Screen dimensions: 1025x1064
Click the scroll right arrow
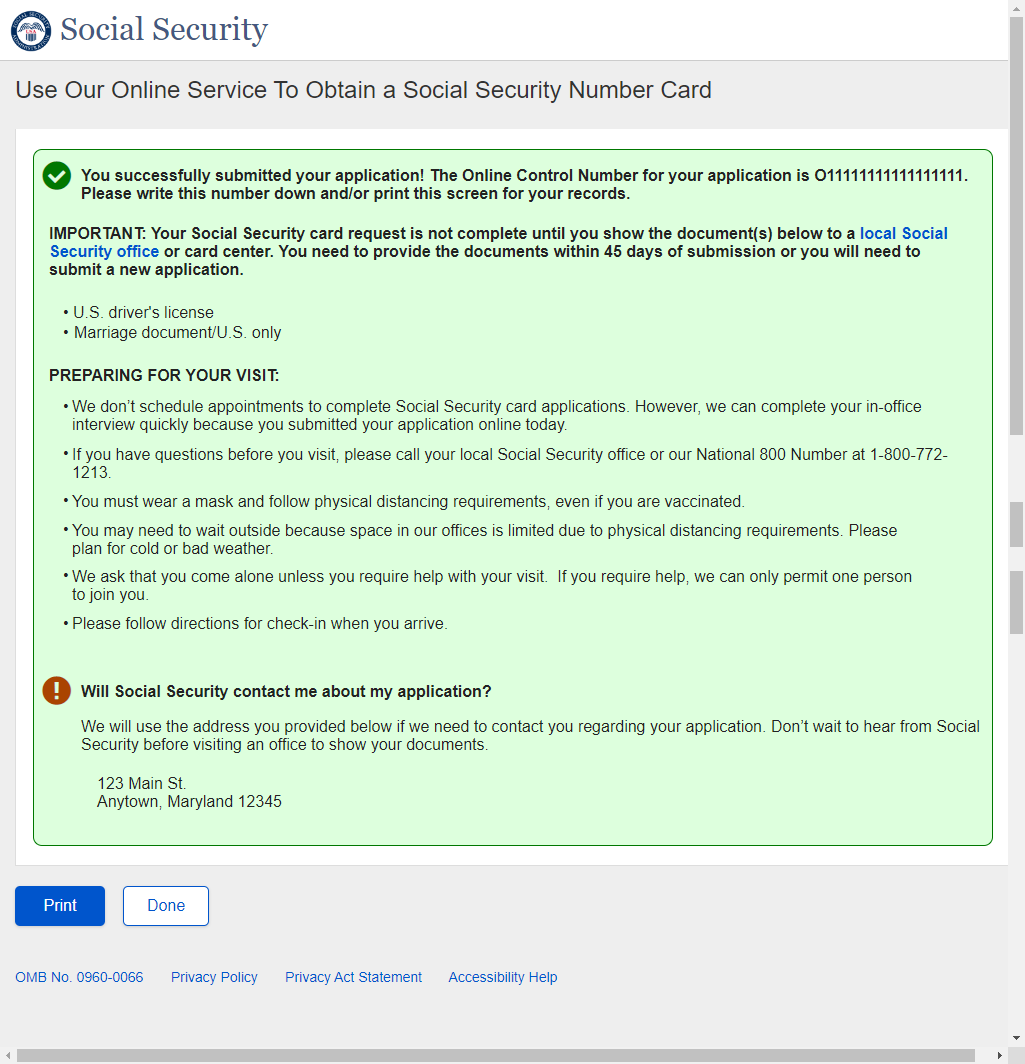tap(1000, 1055)
